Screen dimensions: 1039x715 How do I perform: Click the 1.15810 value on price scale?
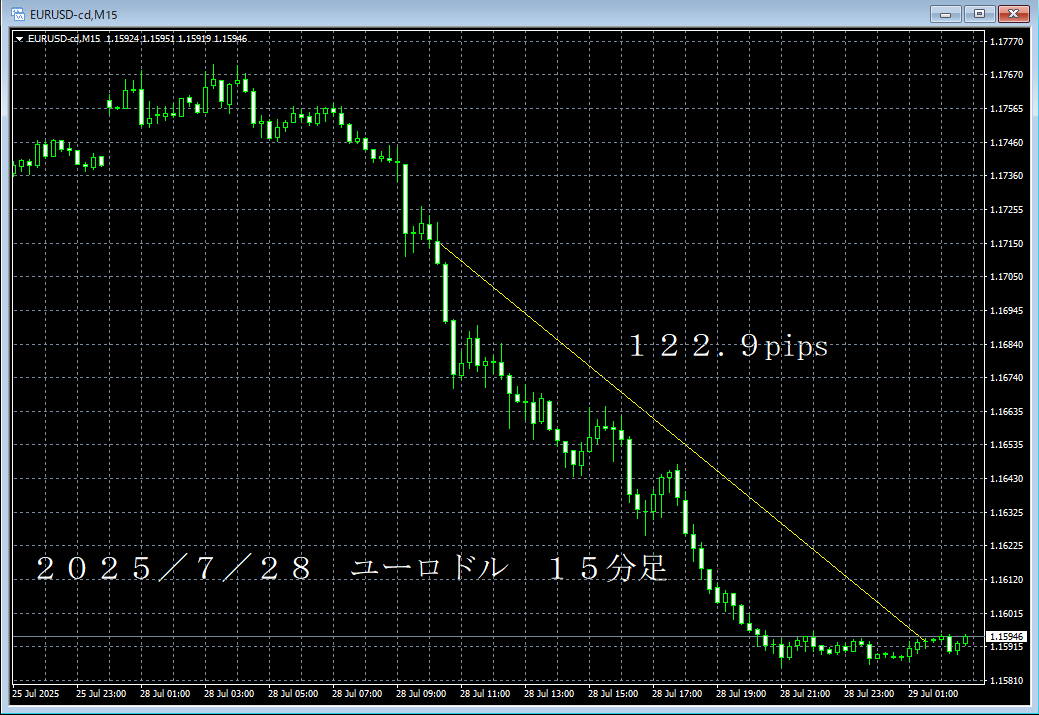coord(1005,681)
